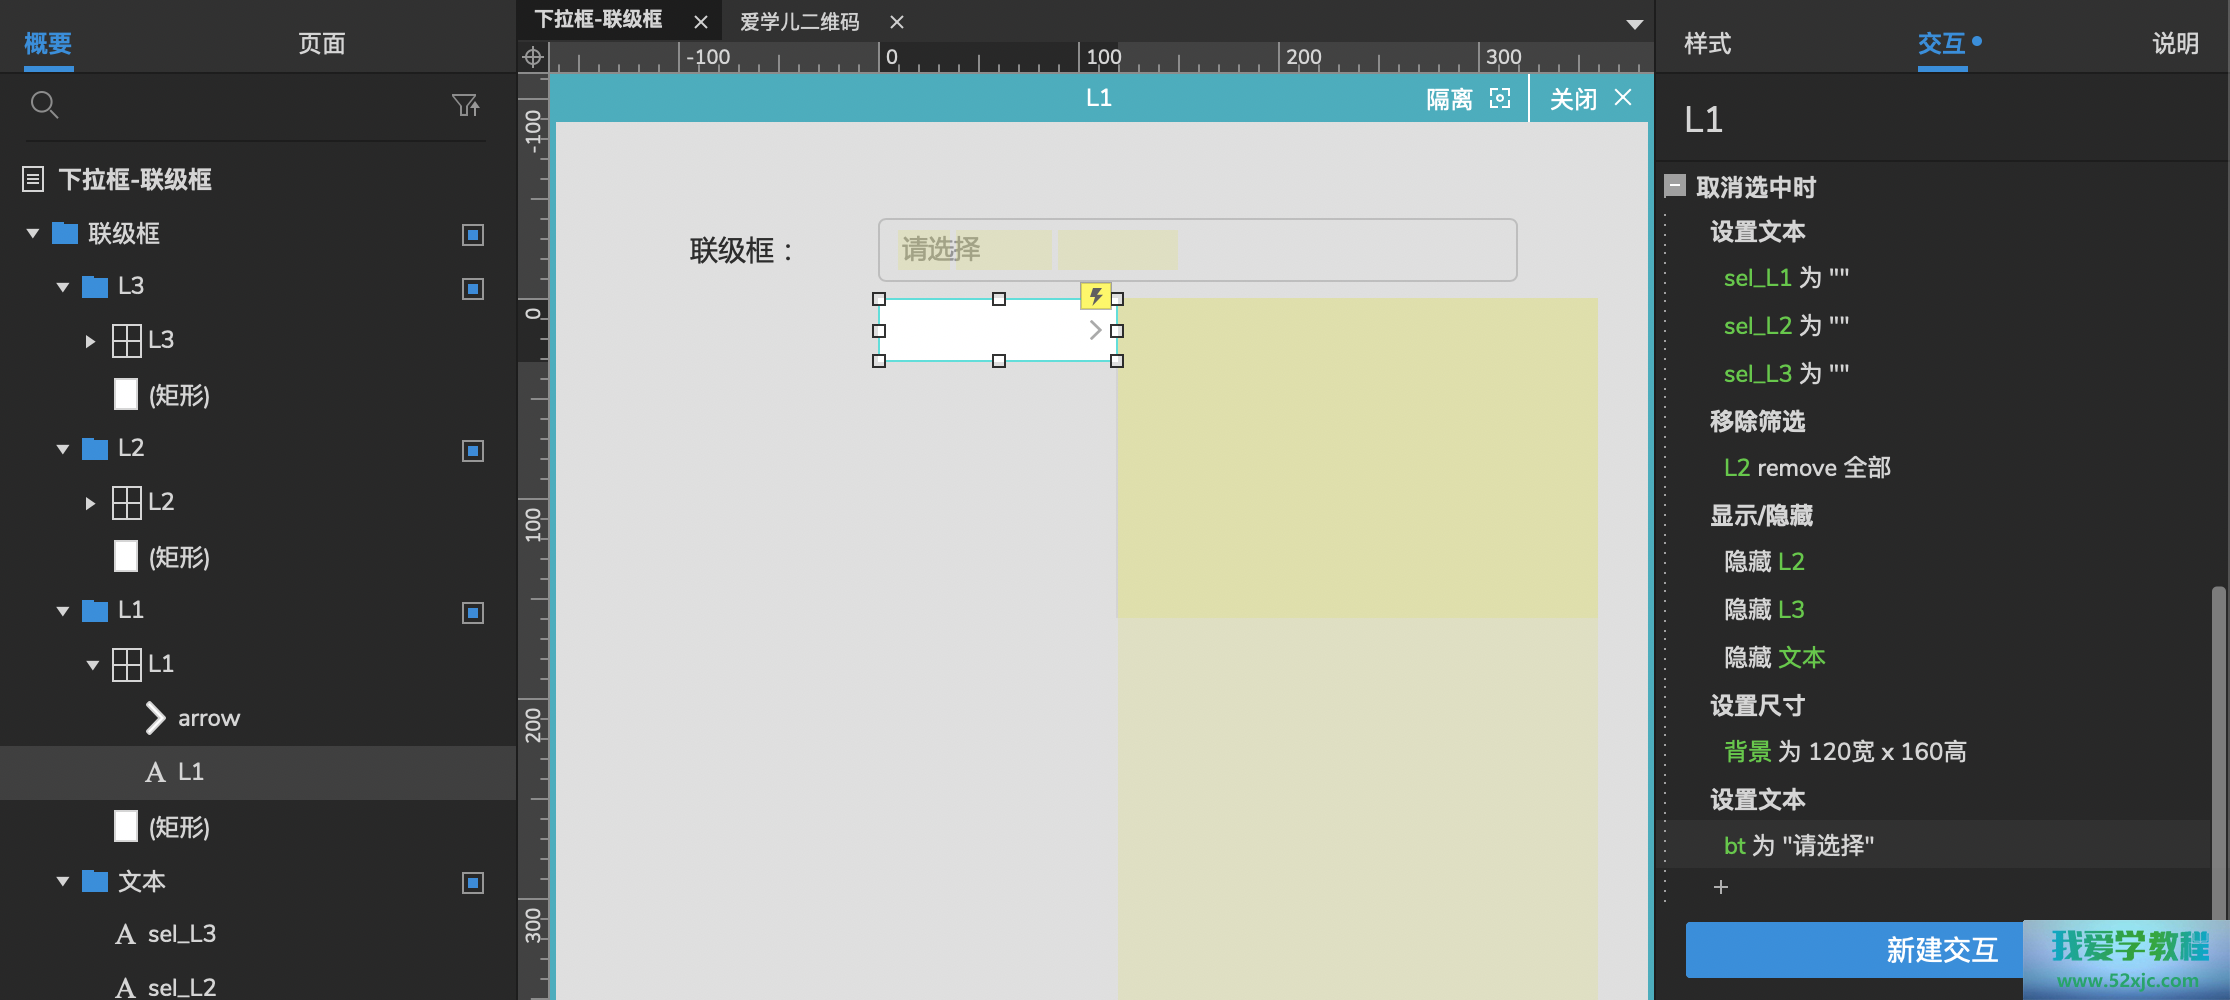This screenshot has width=2230, height=1000.
Task: Open the outline sort and filter icon
Action: (x=465, y=104)
